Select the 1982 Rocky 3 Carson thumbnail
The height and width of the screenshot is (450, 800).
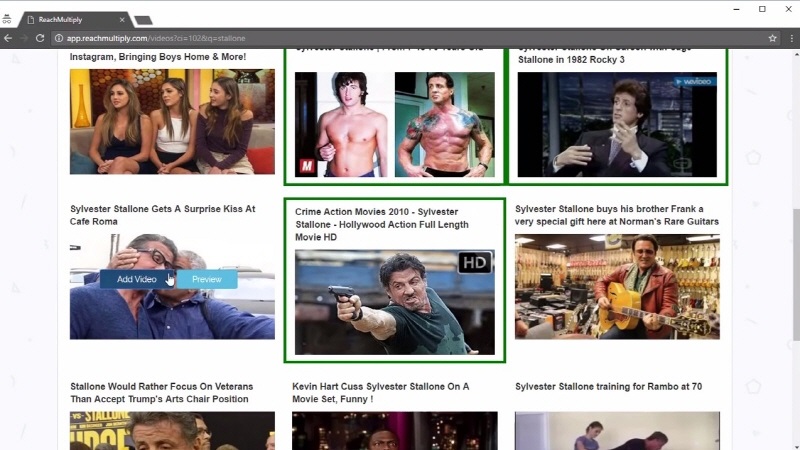(x=617, y=124)
